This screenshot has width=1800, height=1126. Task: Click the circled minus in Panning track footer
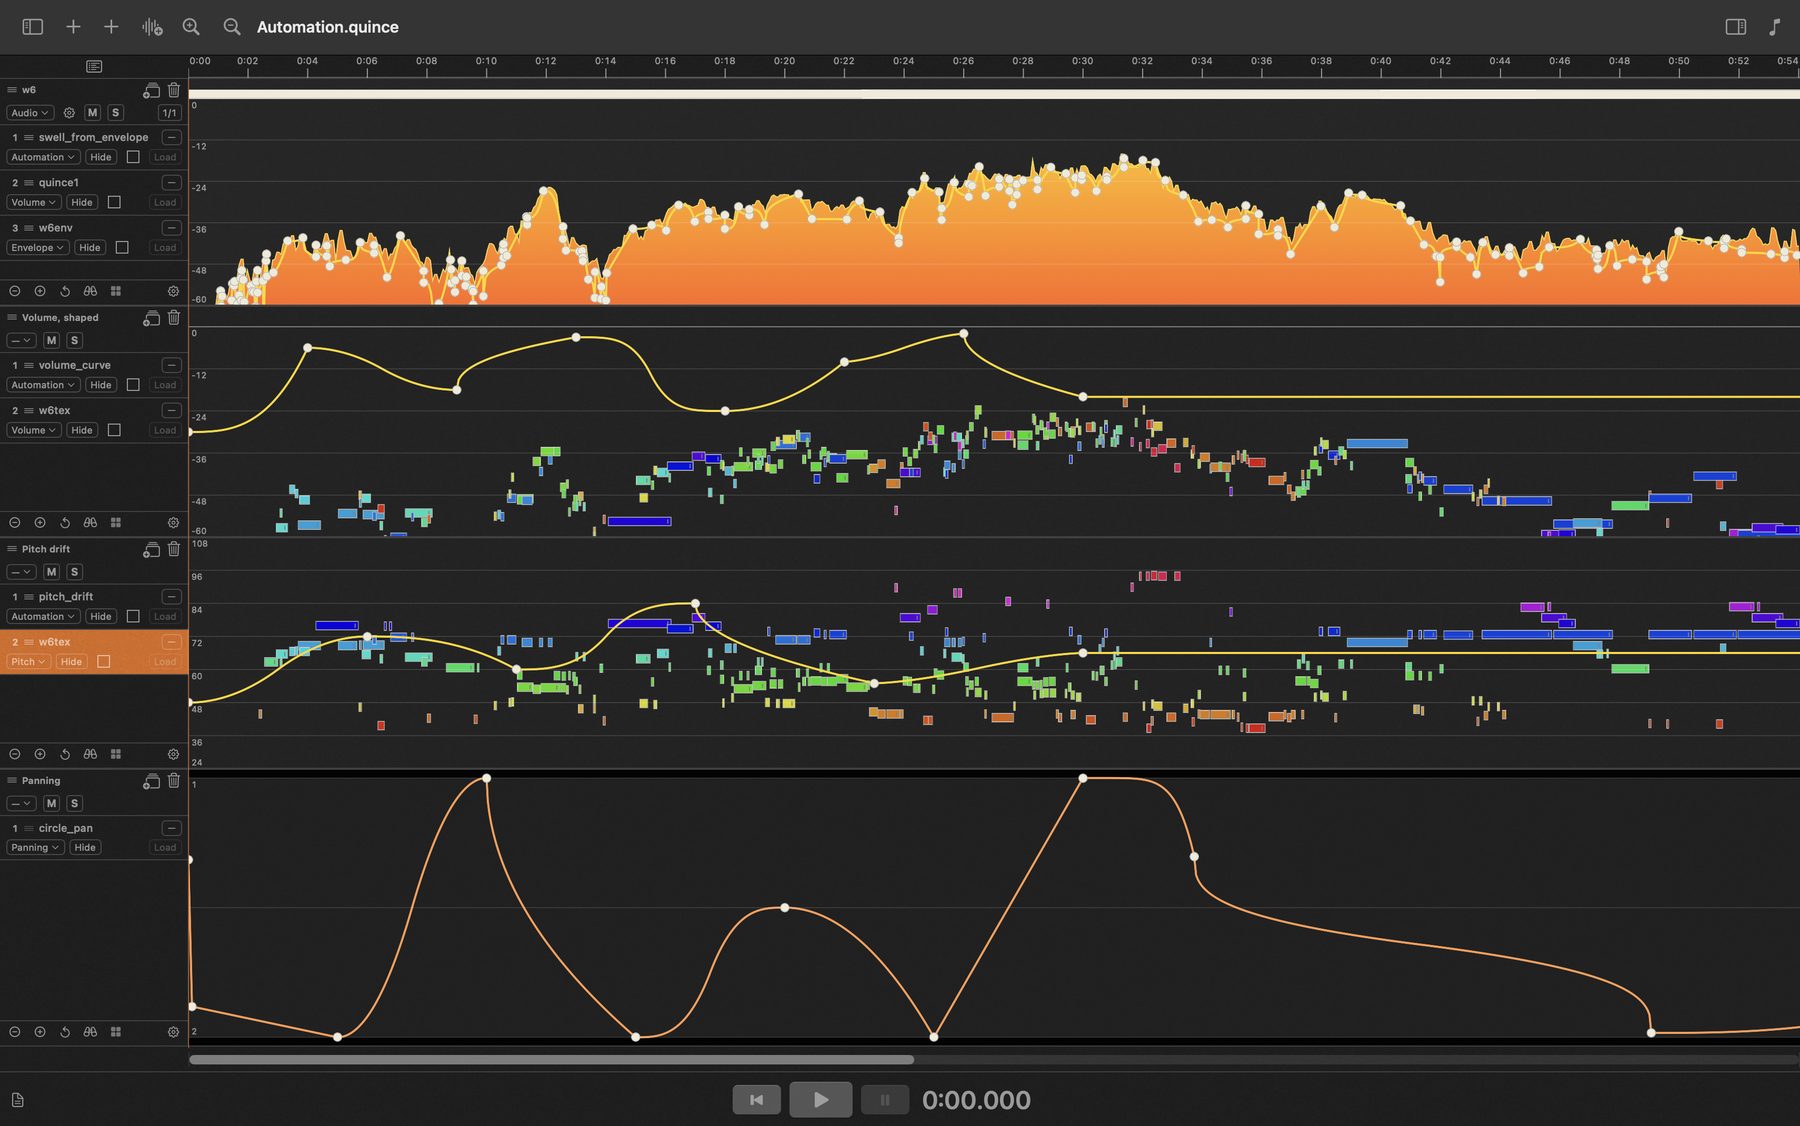[x=15, y=1031]
